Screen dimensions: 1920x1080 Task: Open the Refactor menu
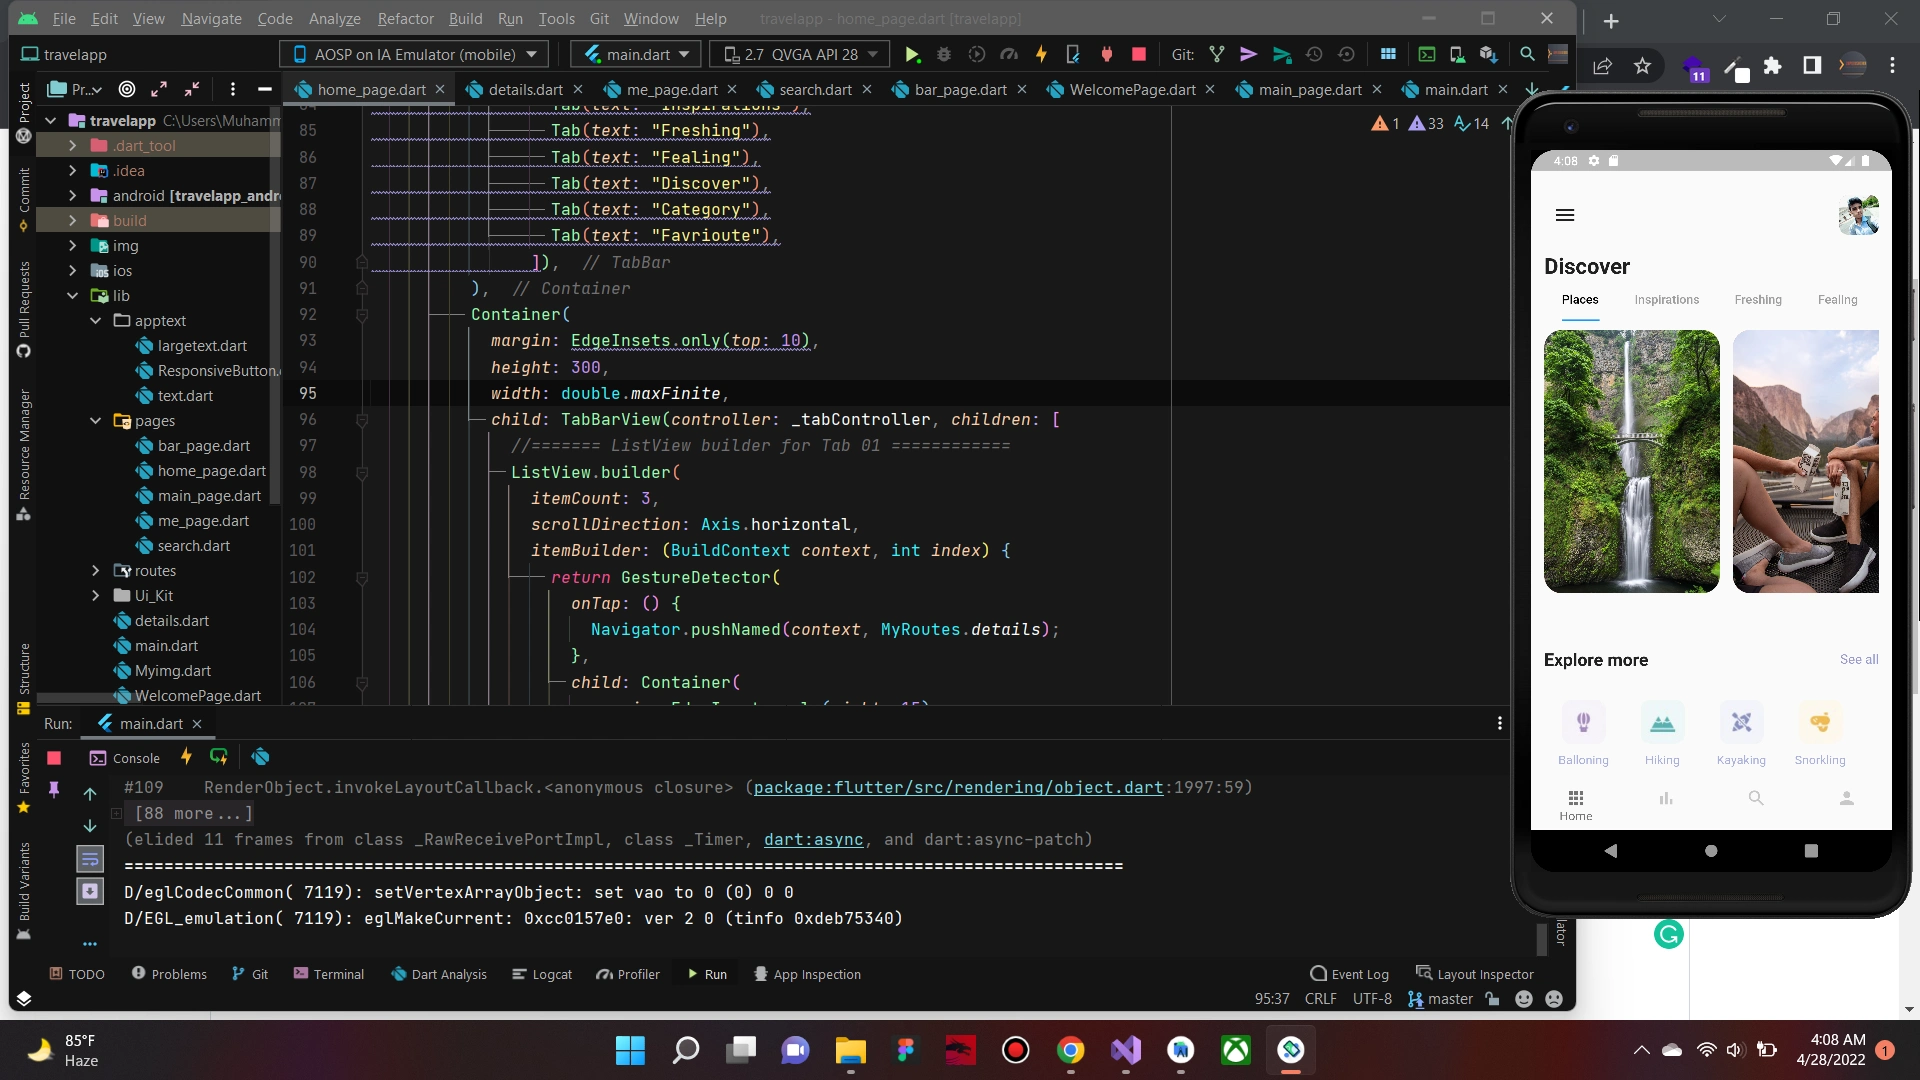pyautogui.click(x=405, y=19)
